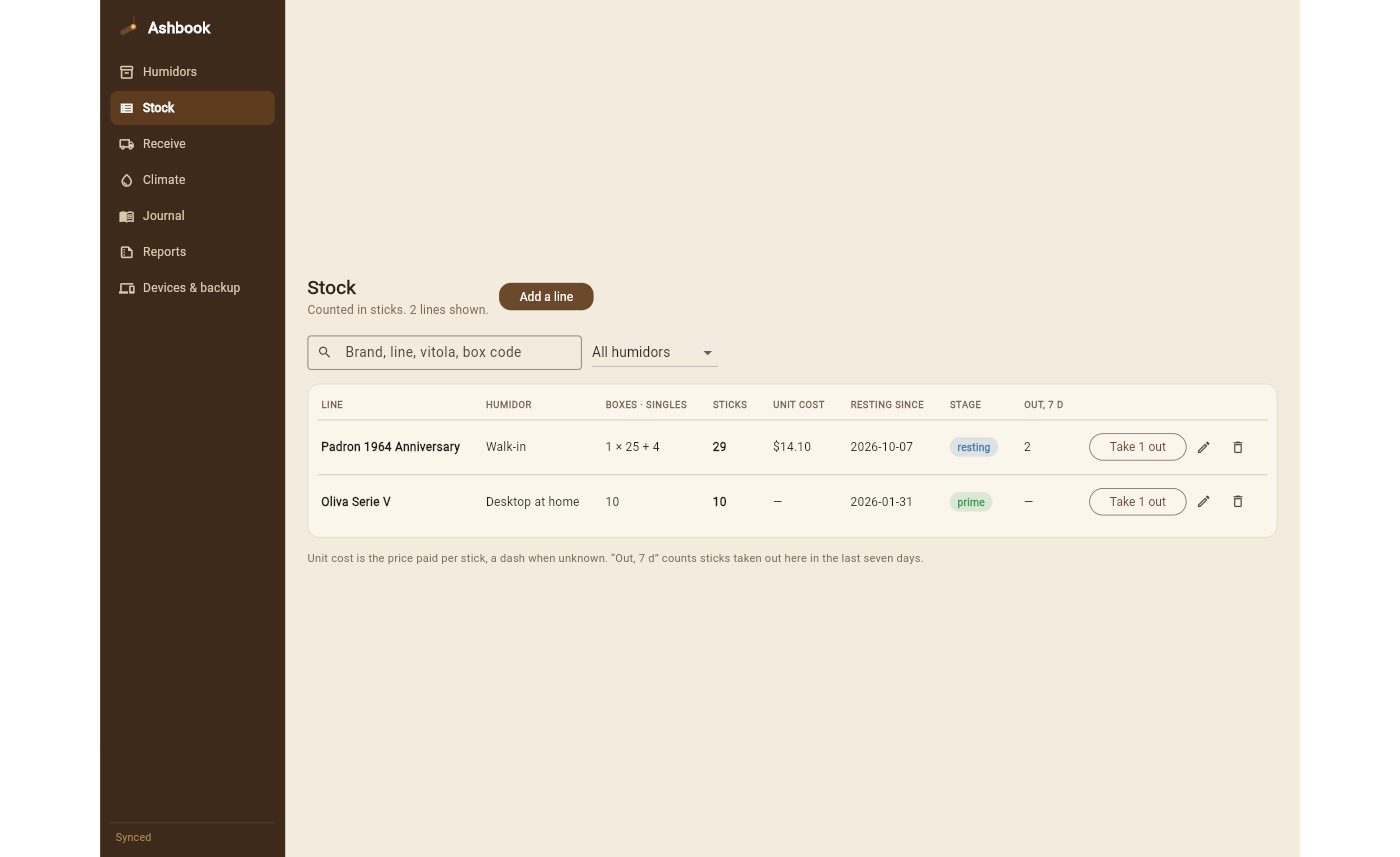
Task: Edit the Padron 1964 Anniversary line
Action: pyautogui.click(x=1204, y=447)
